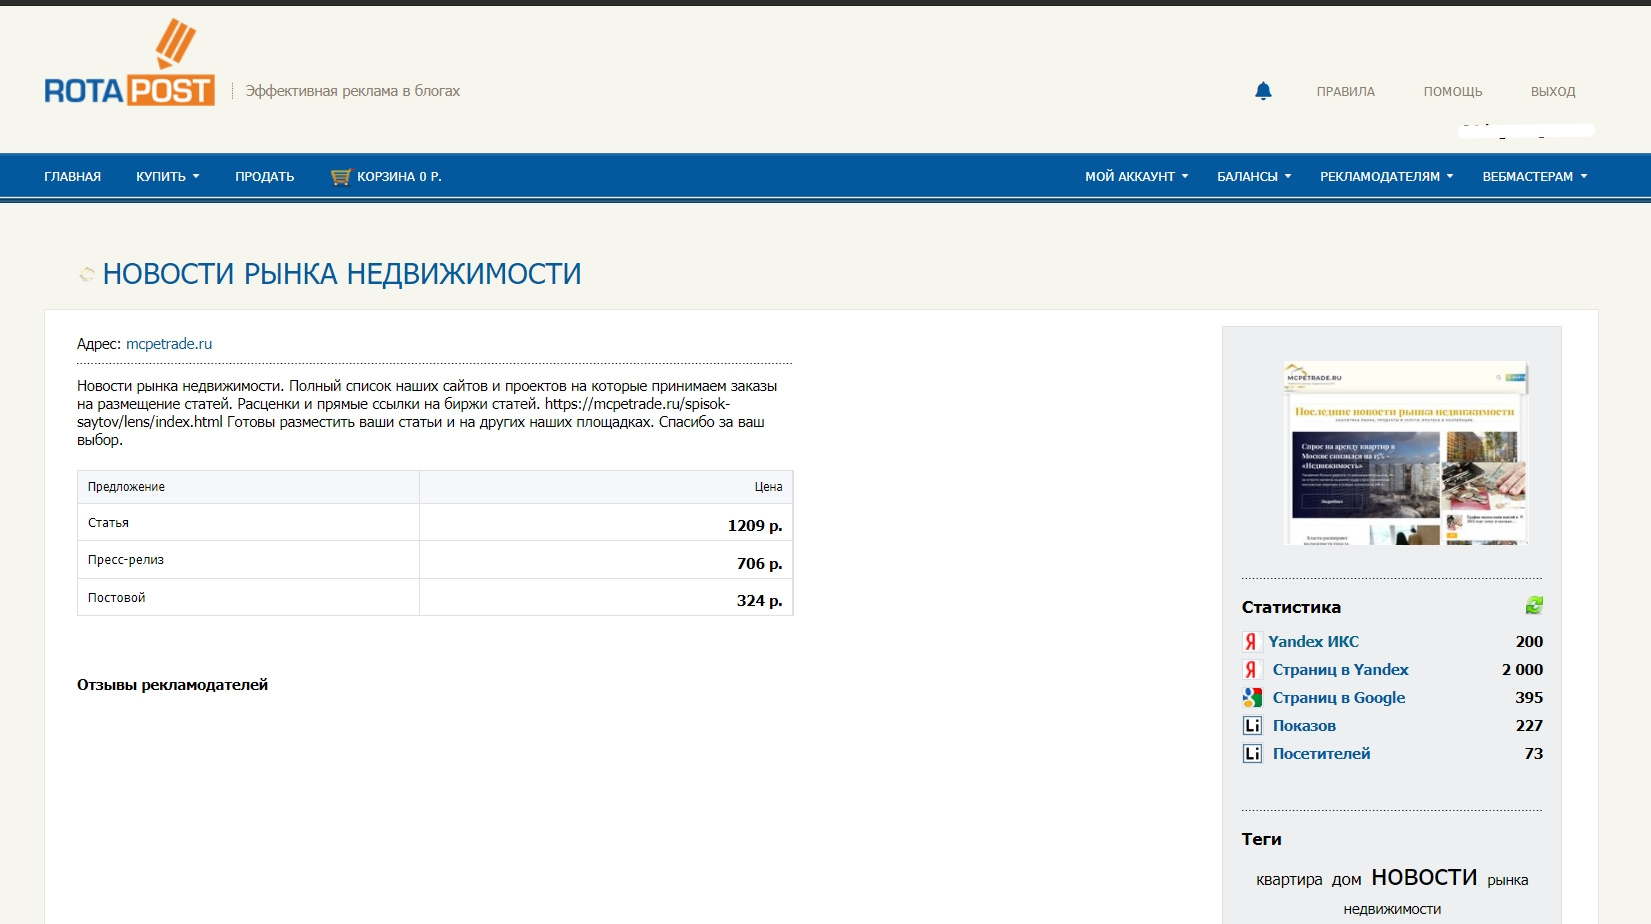Click Выход to log out

1553,92
